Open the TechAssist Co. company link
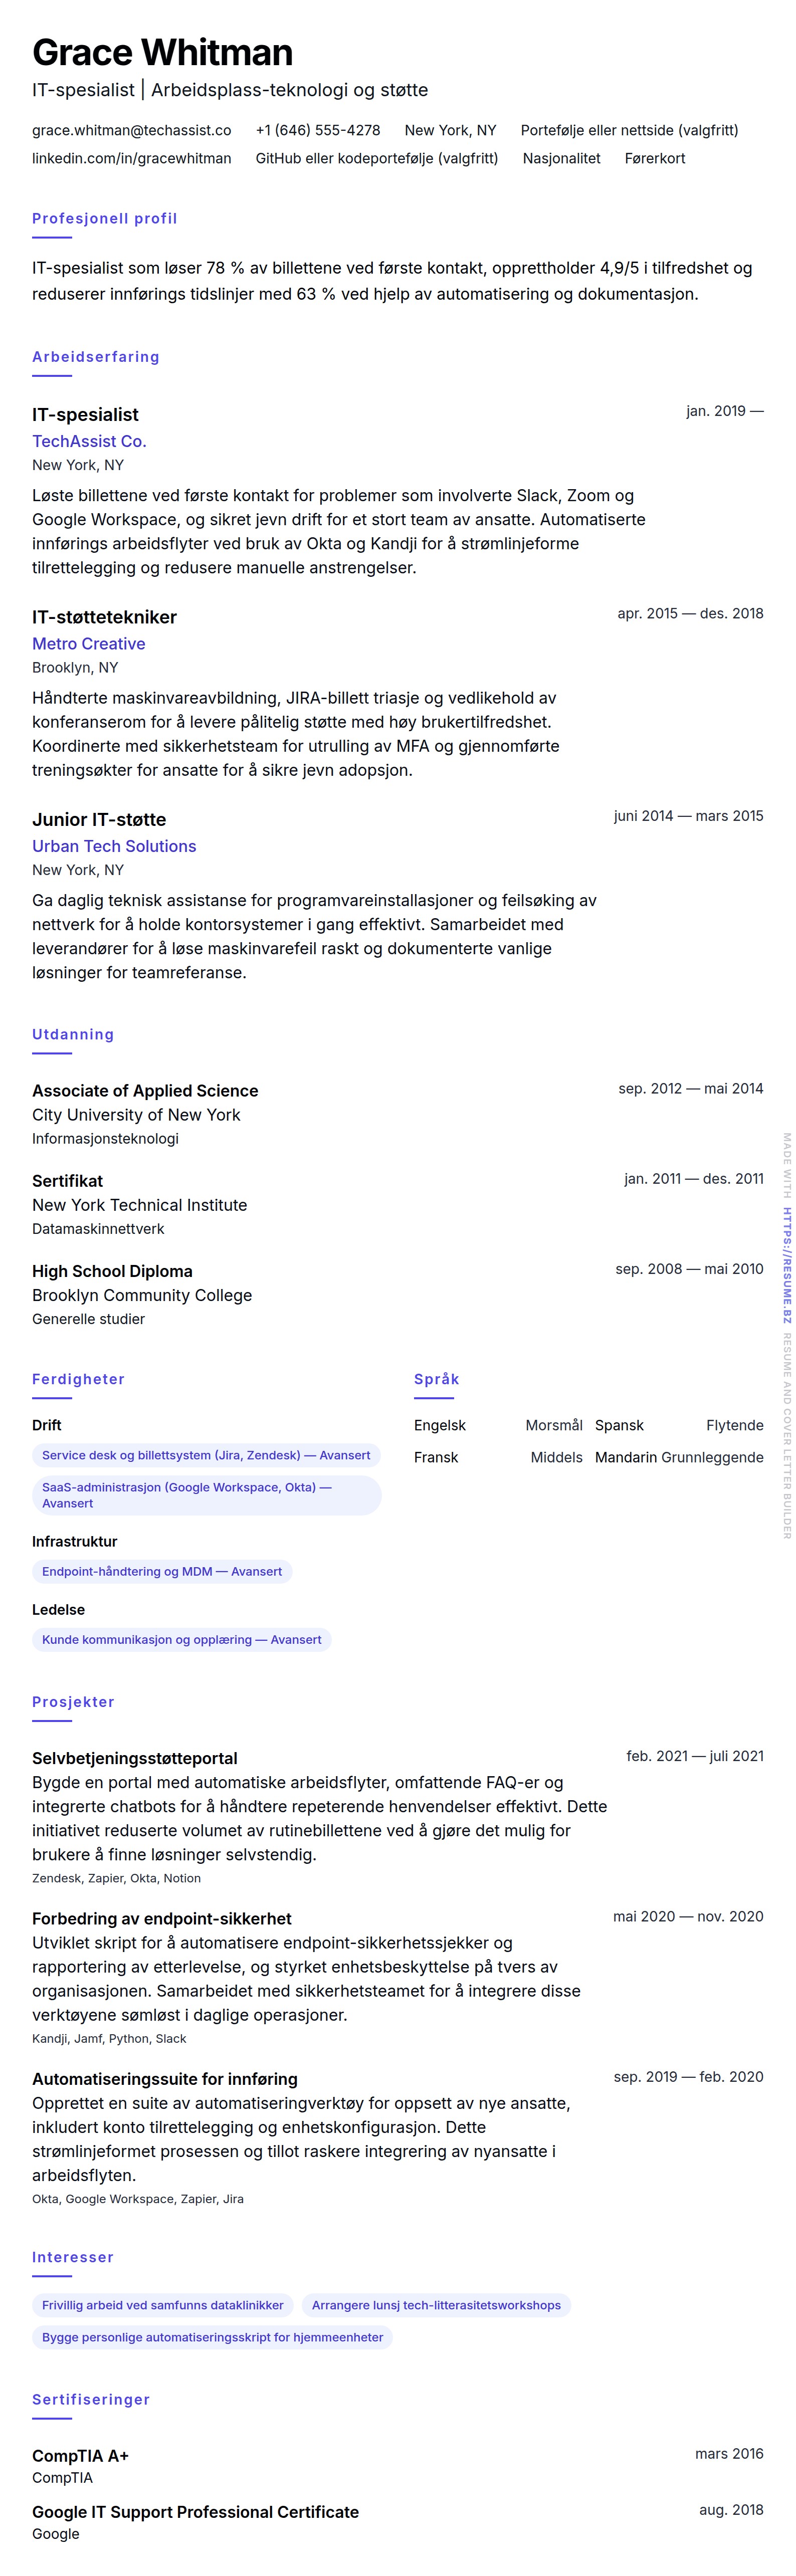This screenshot has width=796, height=2576. tap(89, 441)
